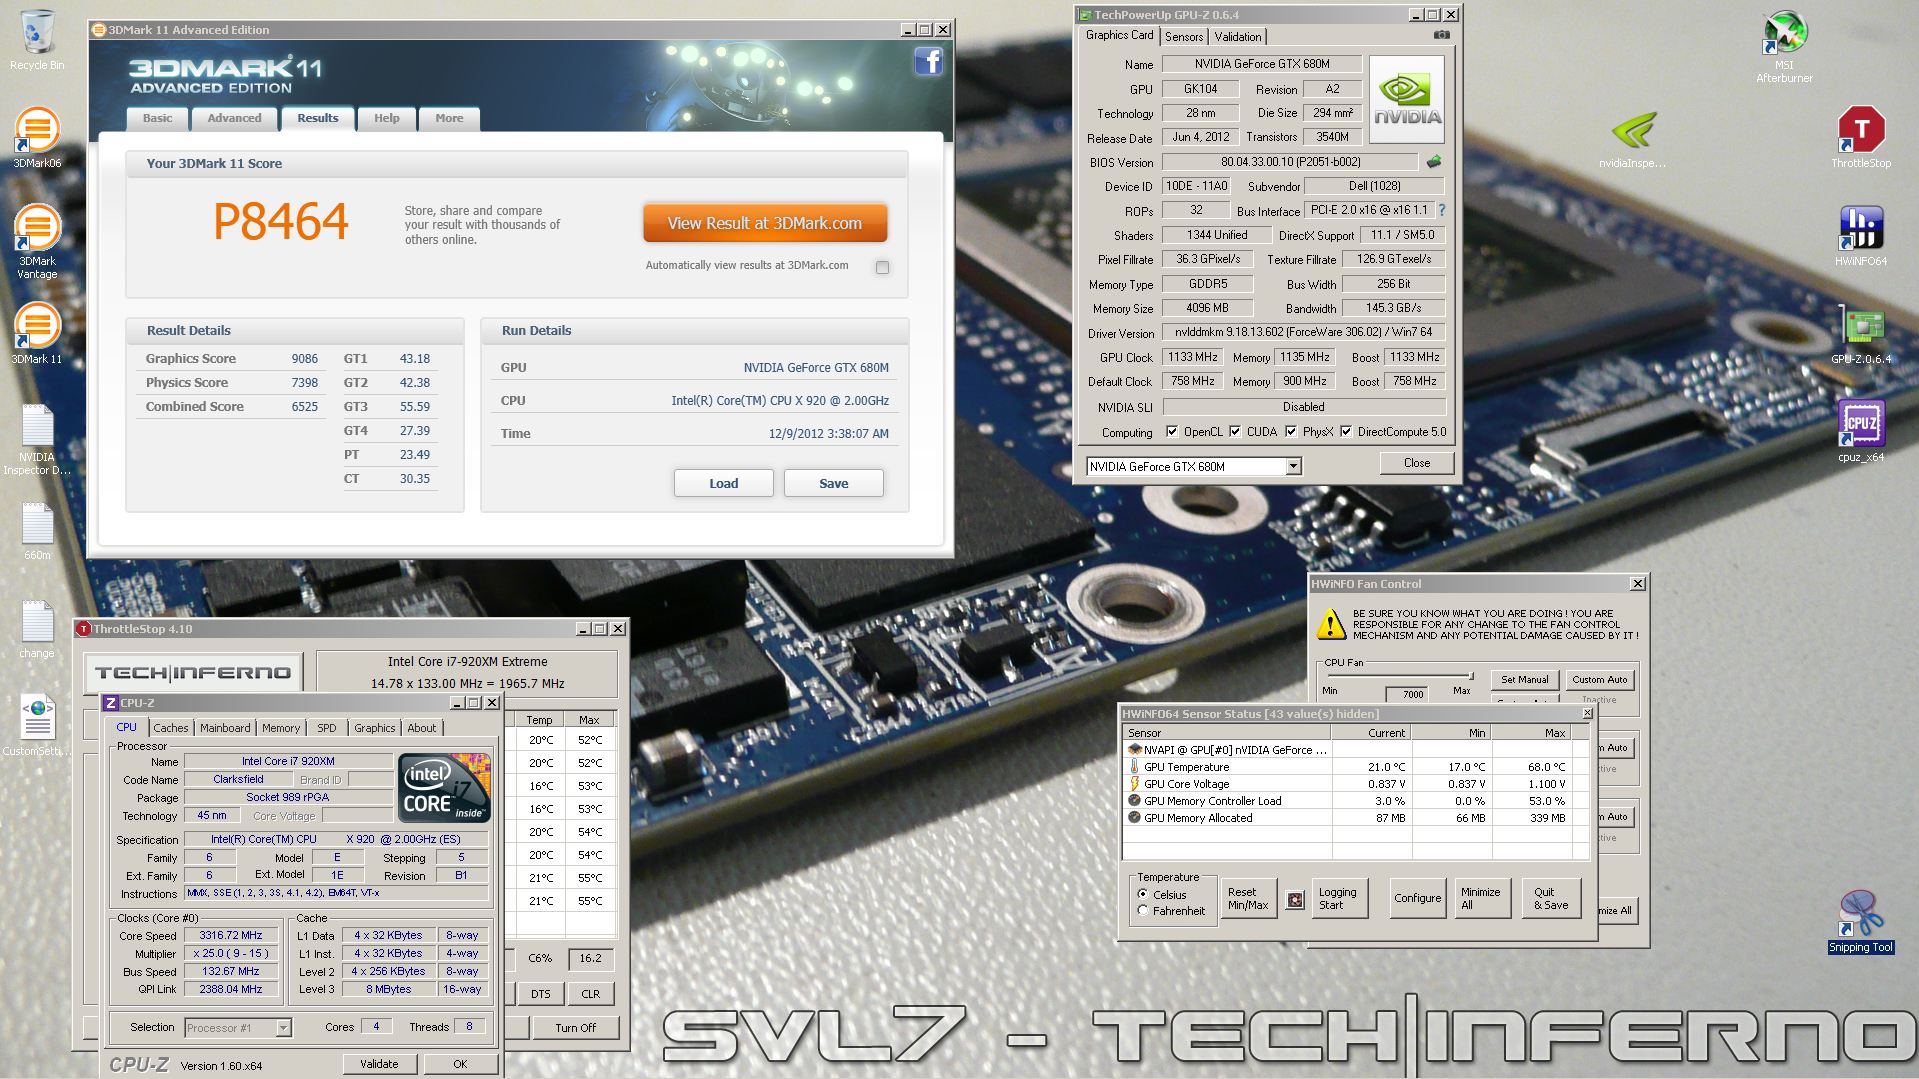Open the 'change' file icon on desktop
Image resolution: width=1919 pixels, height=1079 pixels.
(x=37, y=629)
